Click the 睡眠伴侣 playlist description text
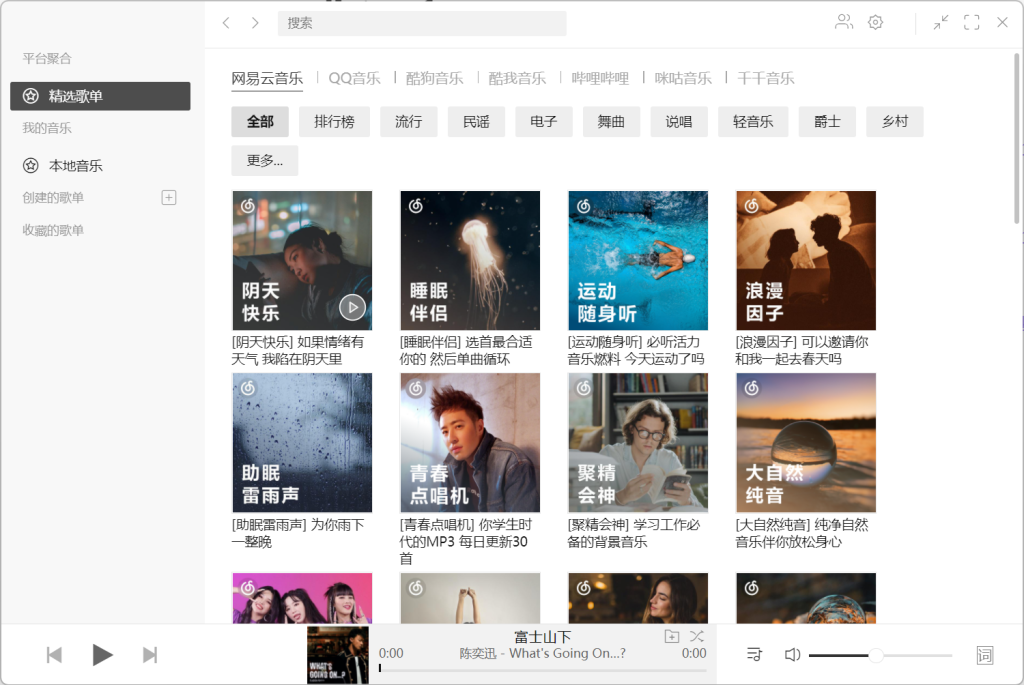Image resolution: width=1024 pixels, height=685 pixels. point(466,351)
